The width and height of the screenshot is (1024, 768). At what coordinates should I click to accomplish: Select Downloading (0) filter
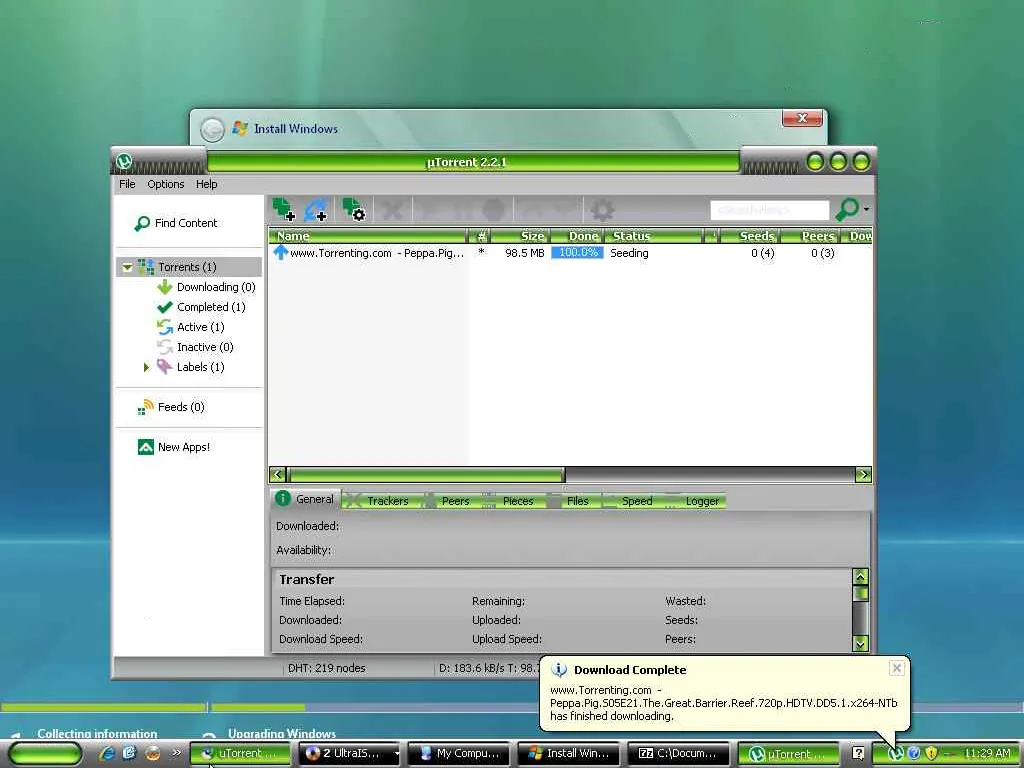[x=206, y=287]
